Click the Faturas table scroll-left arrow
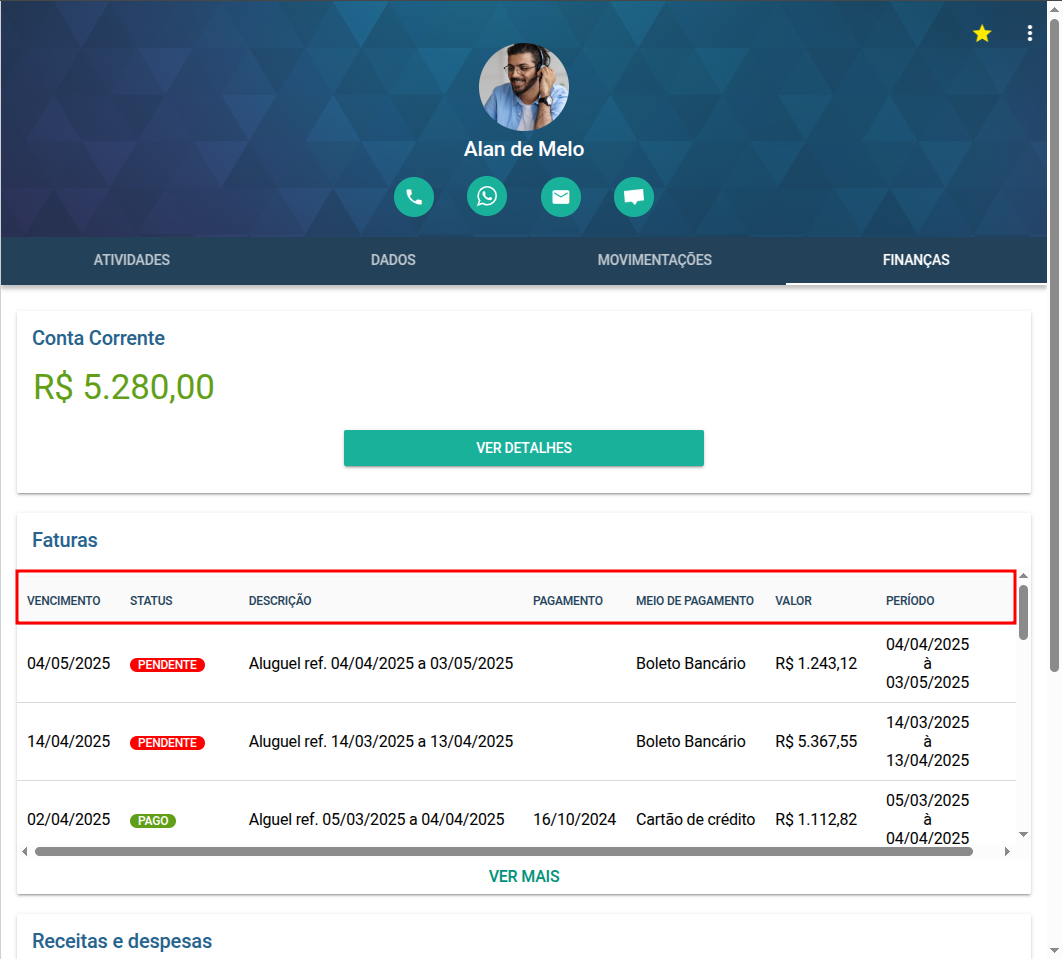Viewport: 1062px width, 959px height. pos(24,851)
